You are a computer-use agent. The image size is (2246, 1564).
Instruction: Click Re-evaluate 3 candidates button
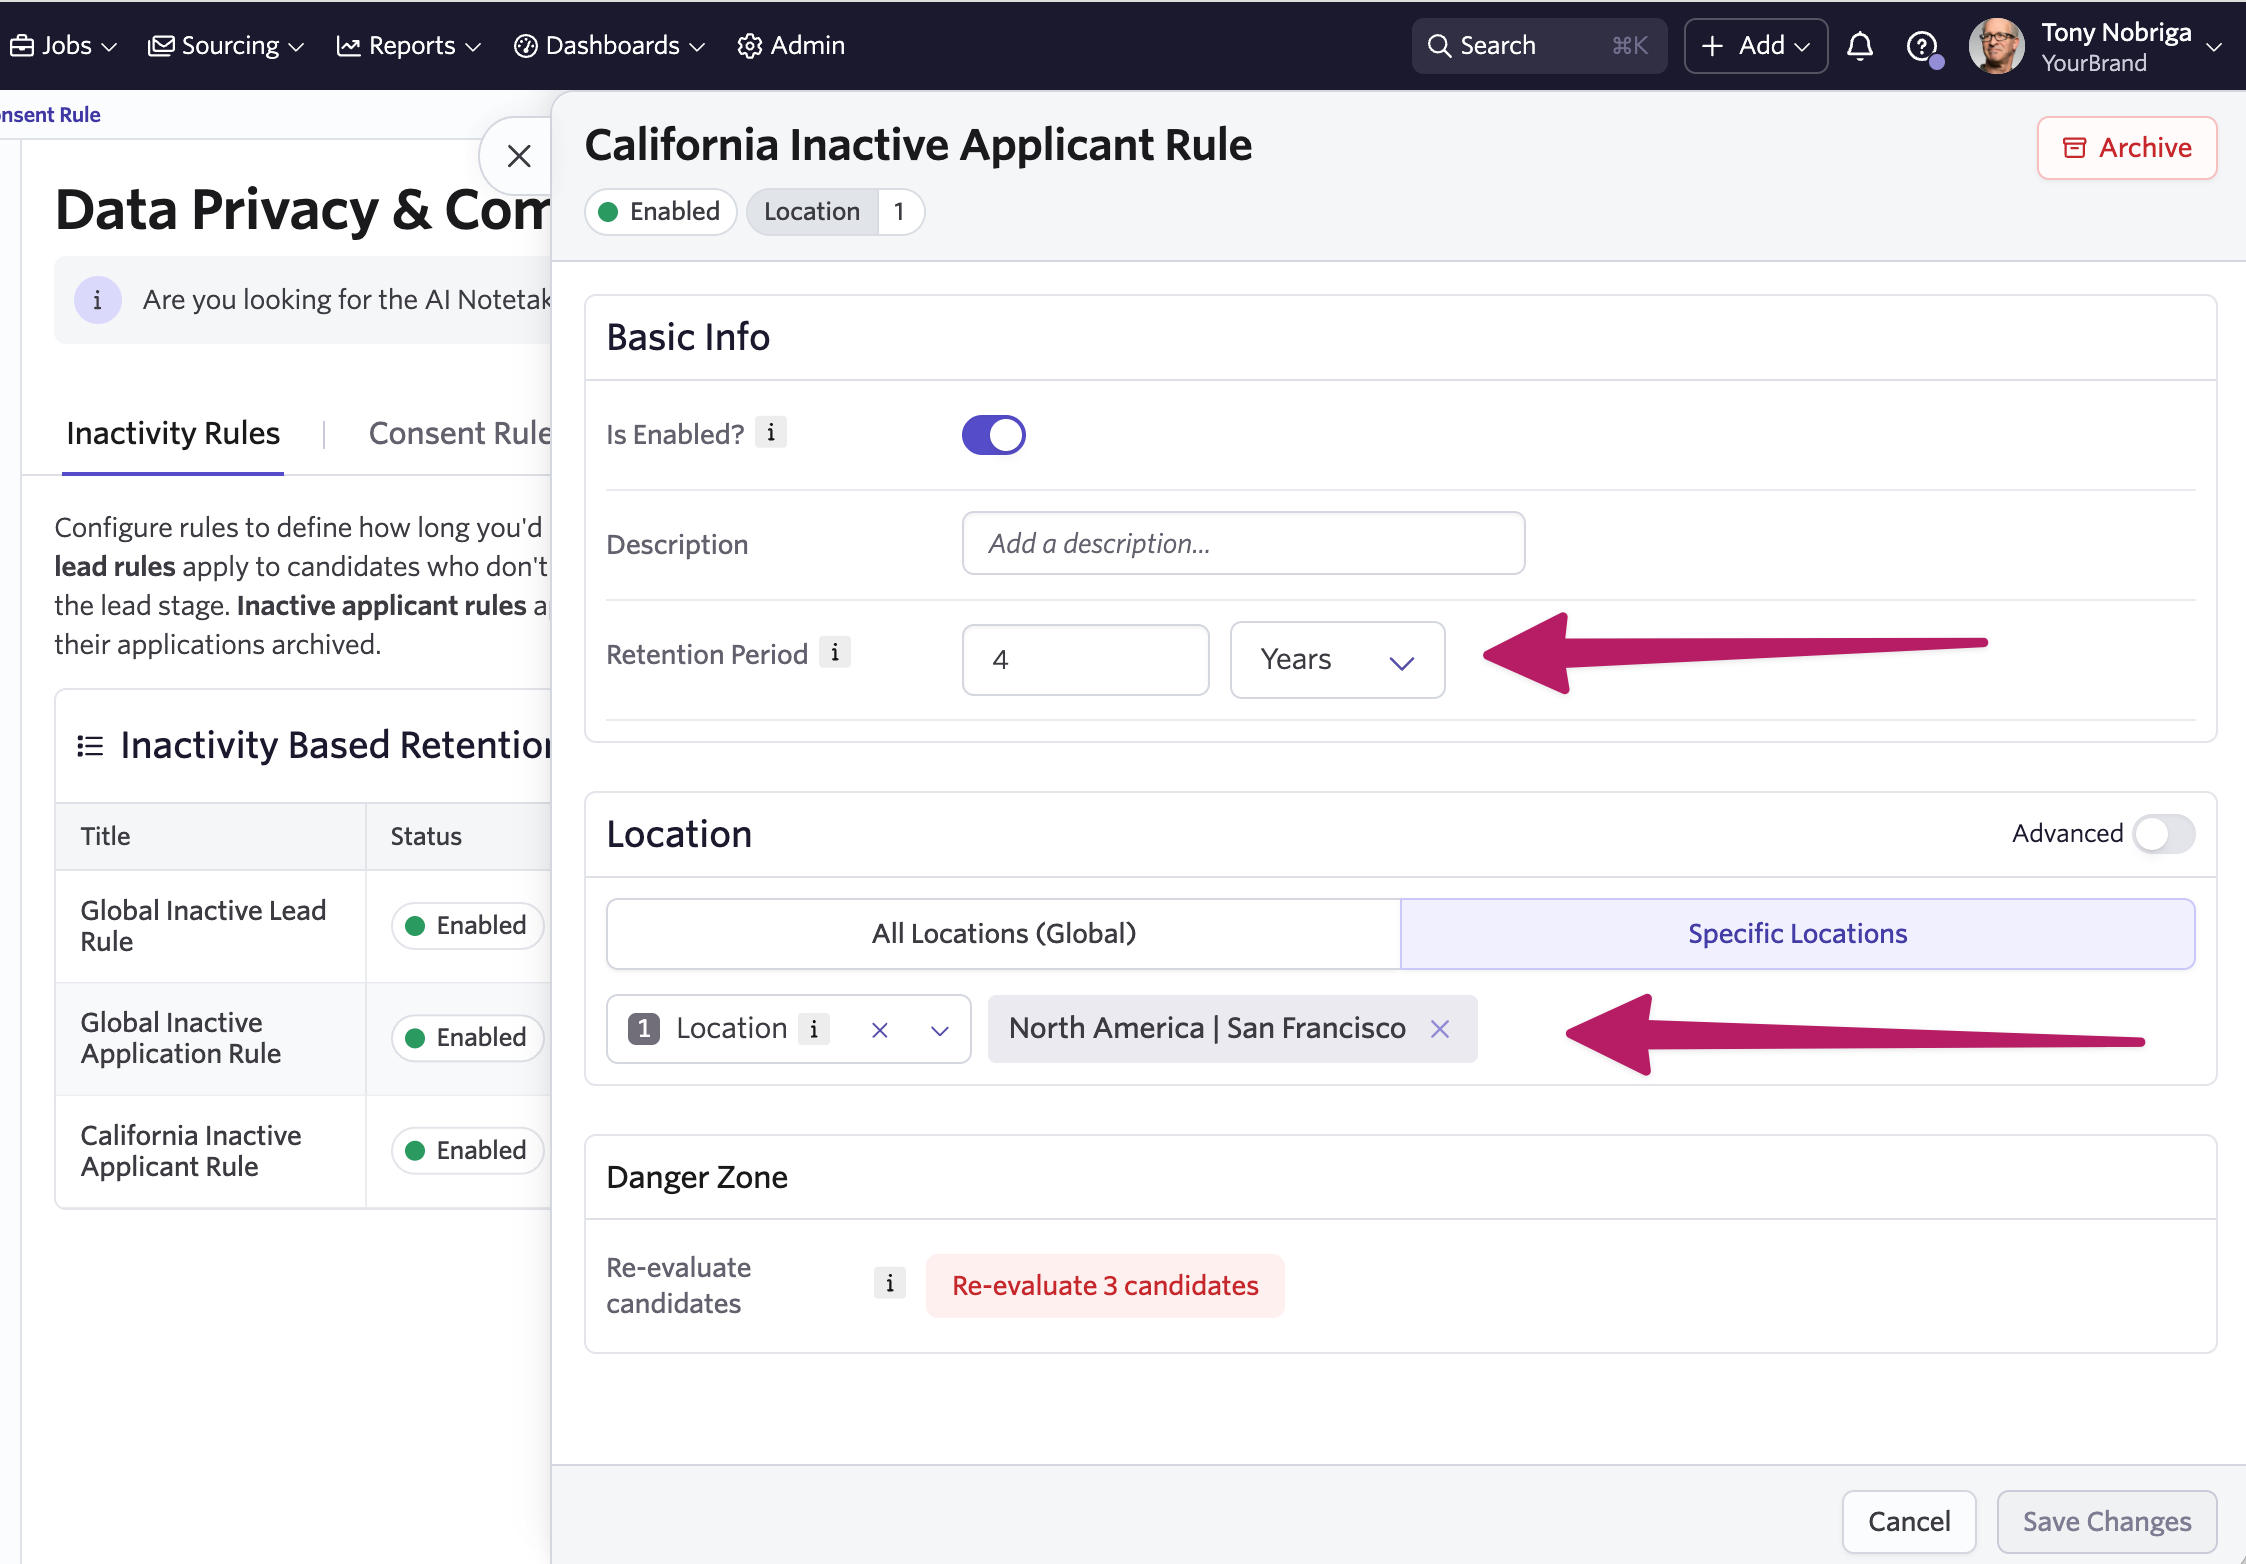[x=1104, y=1286]
